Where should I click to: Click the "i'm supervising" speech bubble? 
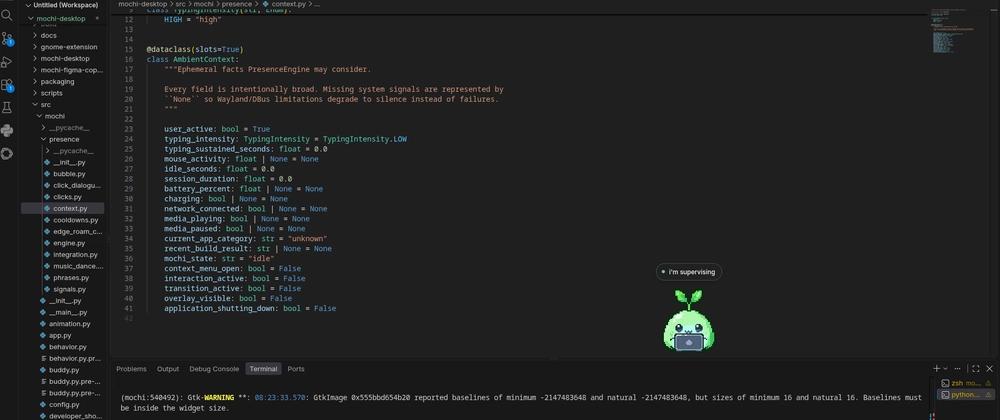pos(689,272)
